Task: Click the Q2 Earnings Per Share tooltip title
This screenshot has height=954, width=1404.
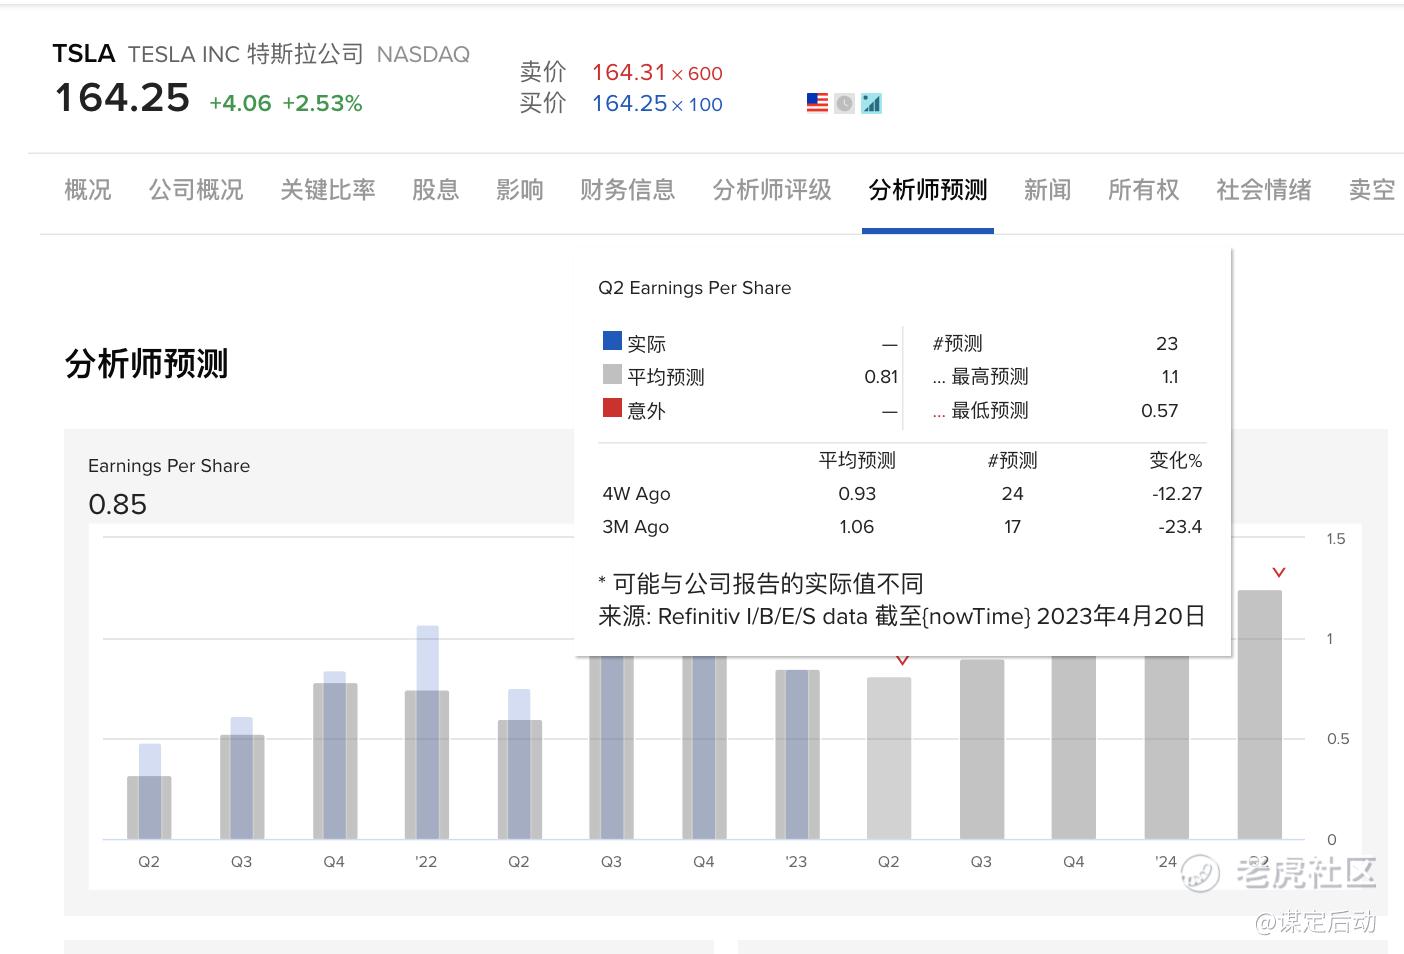Action: pyautogui.click(x=694, y=288)
